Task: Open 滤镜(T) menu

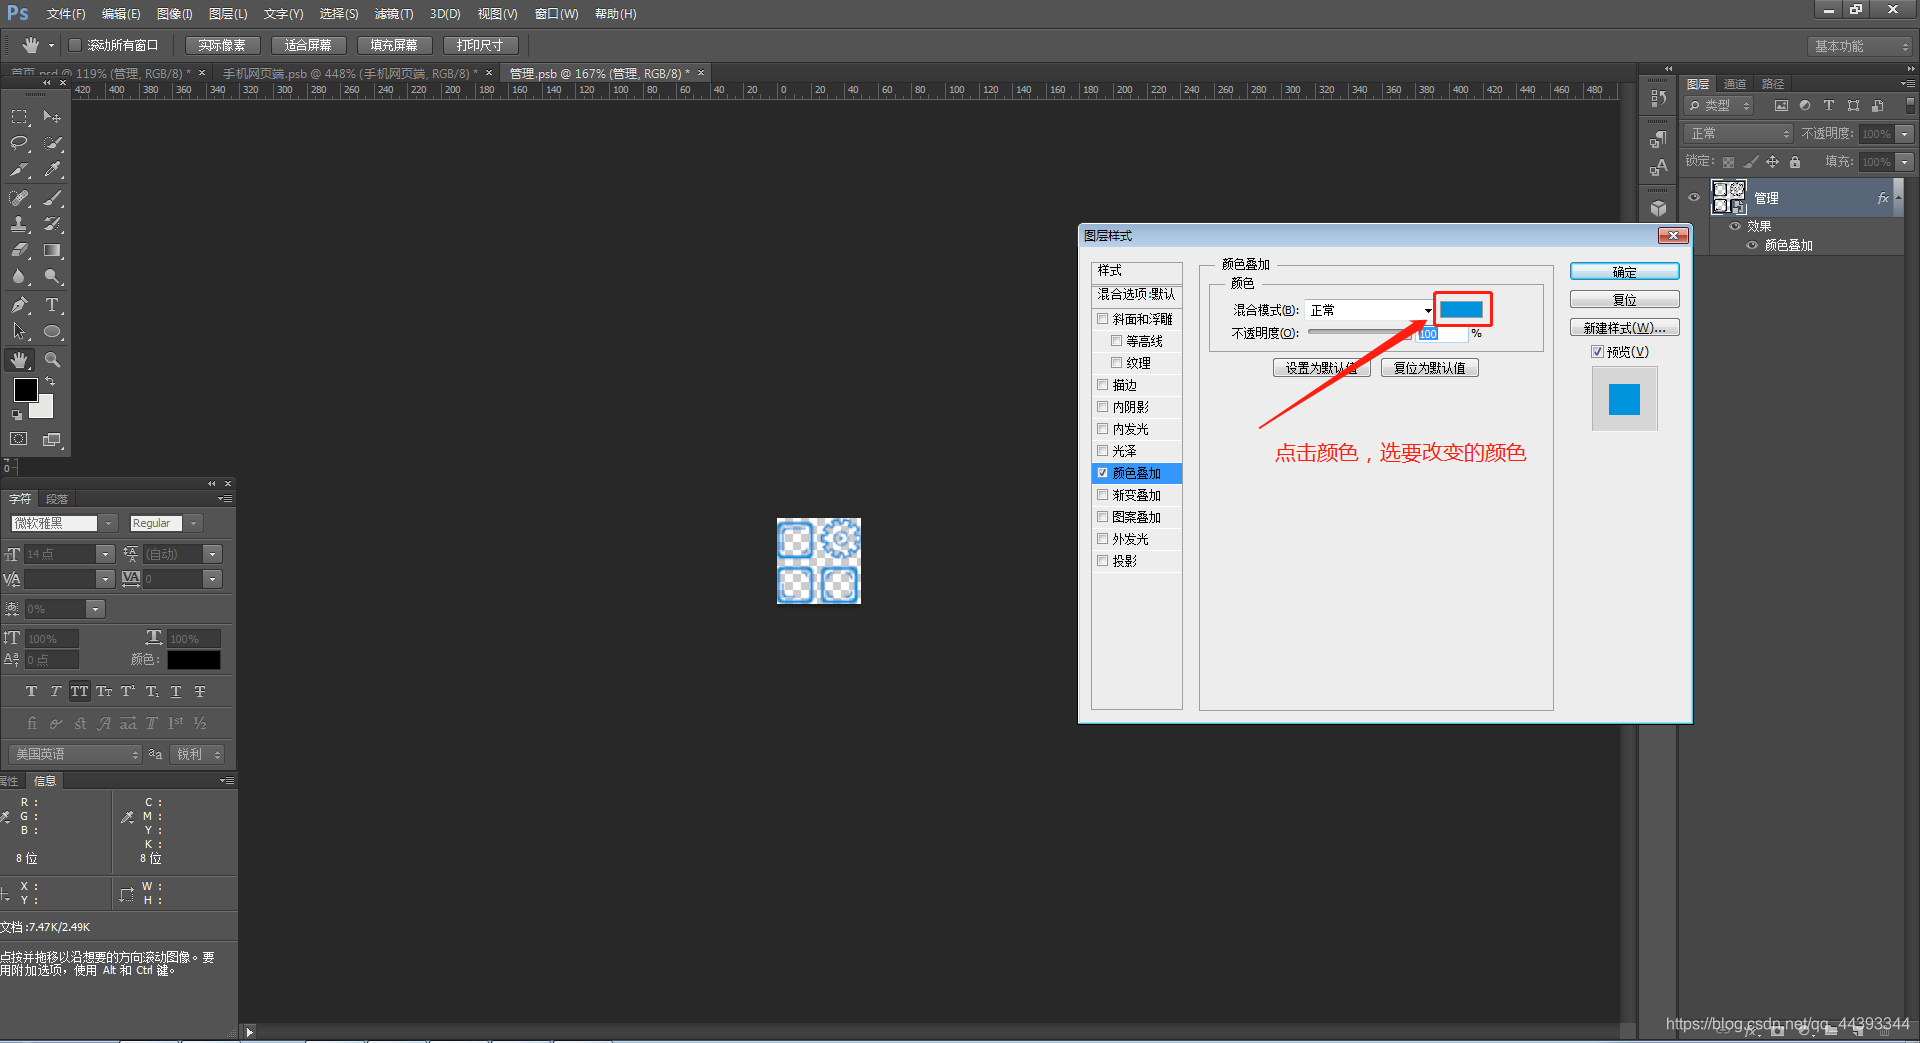Action: (x=394, y=14)
